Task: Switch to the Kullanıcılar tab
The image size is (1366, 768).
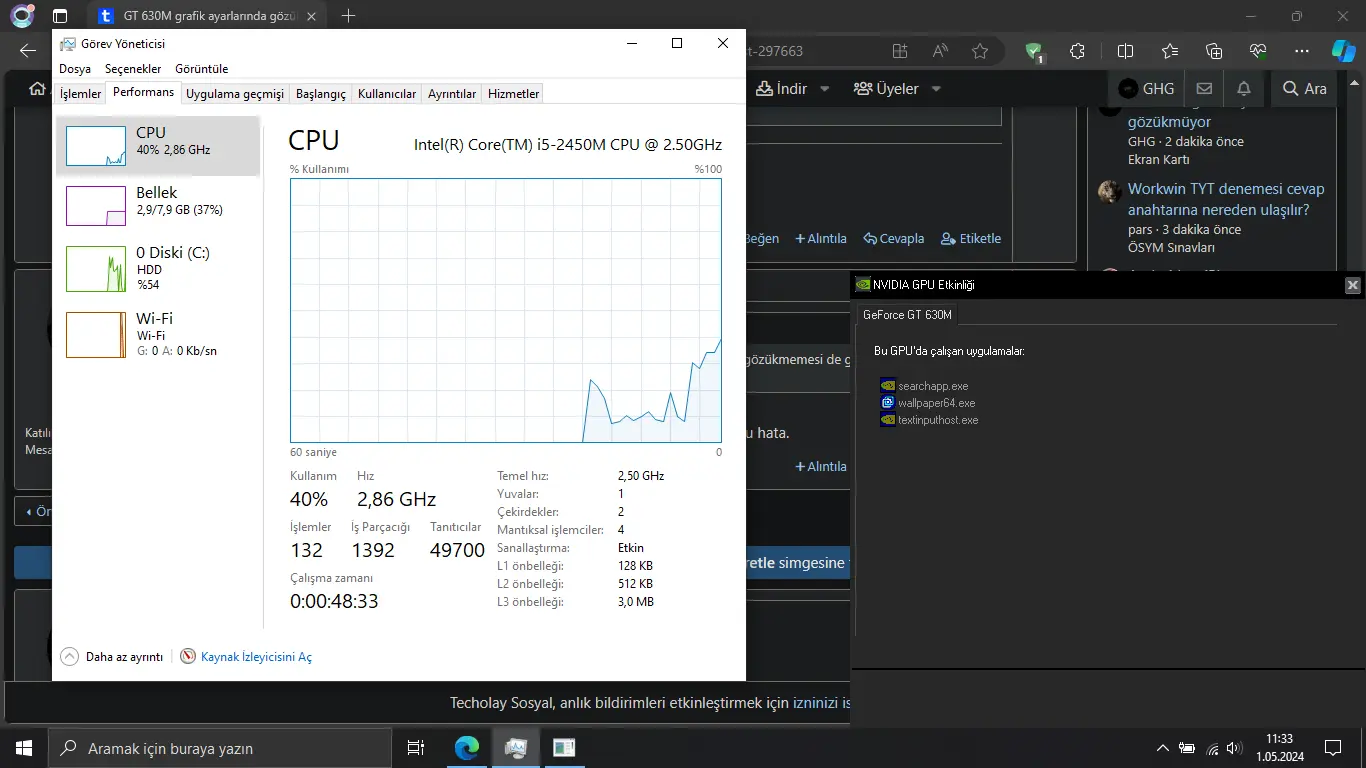Action: (x=387, y=94)
